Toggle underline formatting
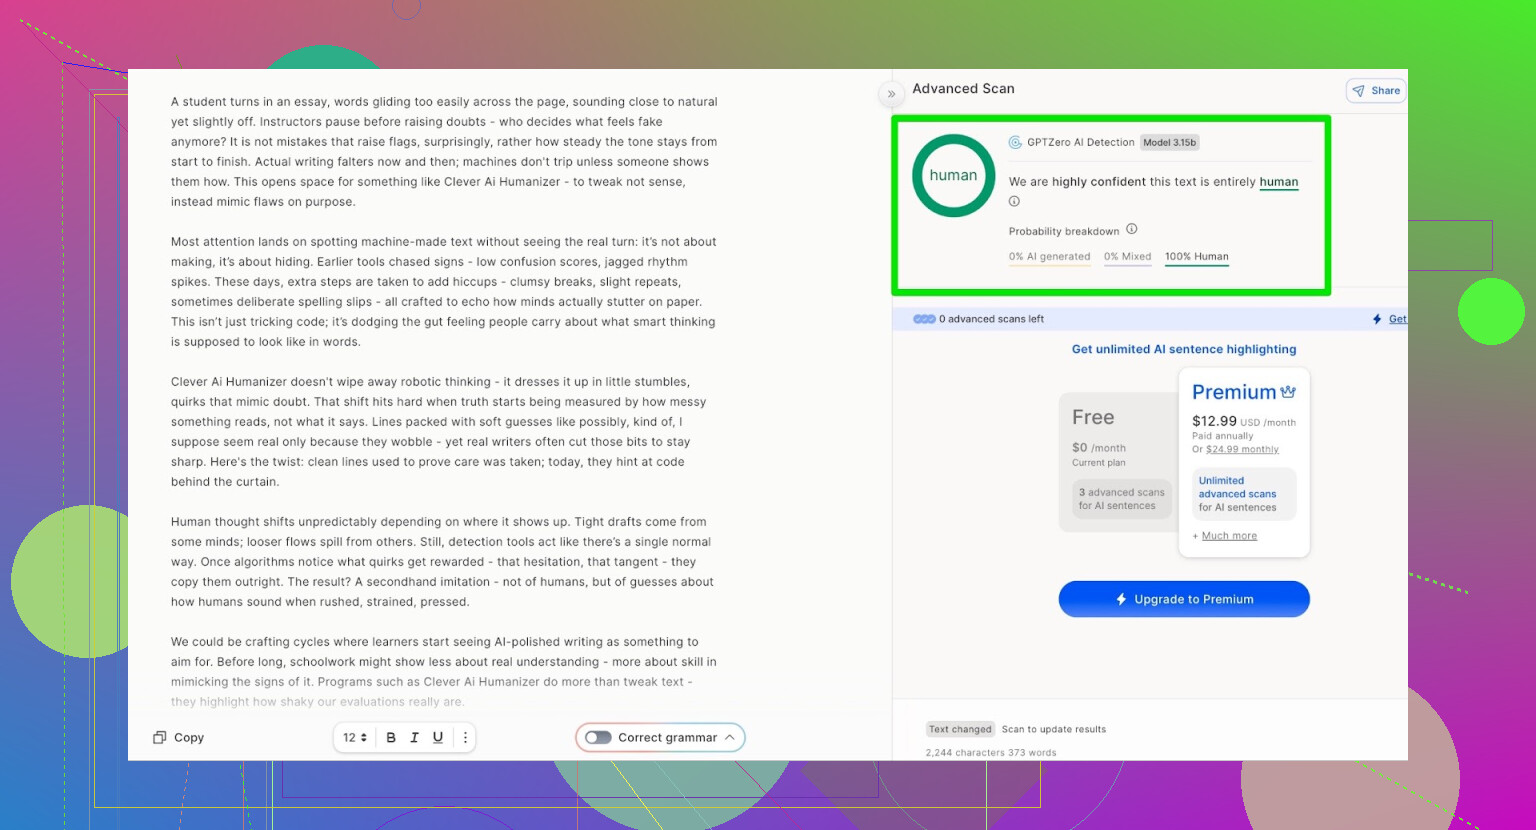This screenshot has height=830, width=1536. click(x=438, y=738)
